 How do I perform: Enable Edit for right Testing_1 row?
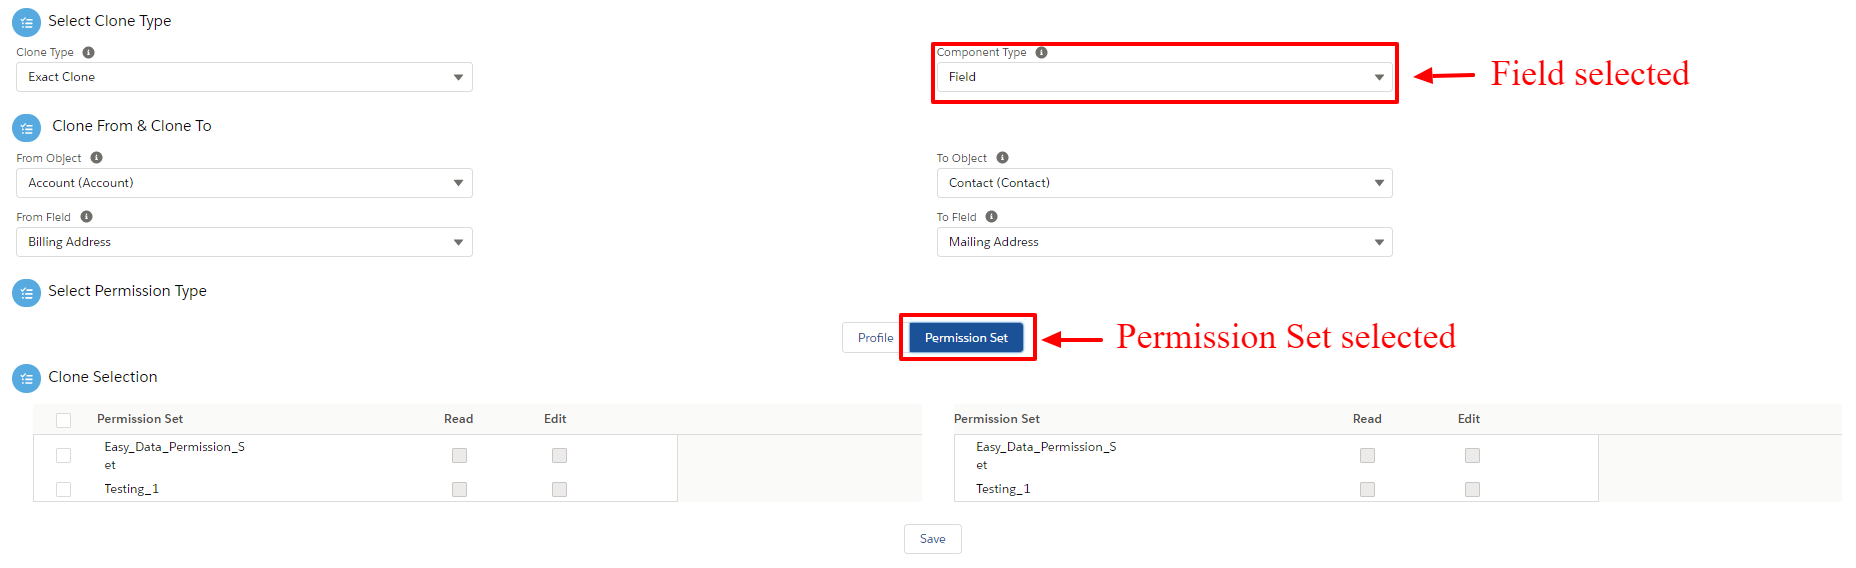coord(1472,489)
